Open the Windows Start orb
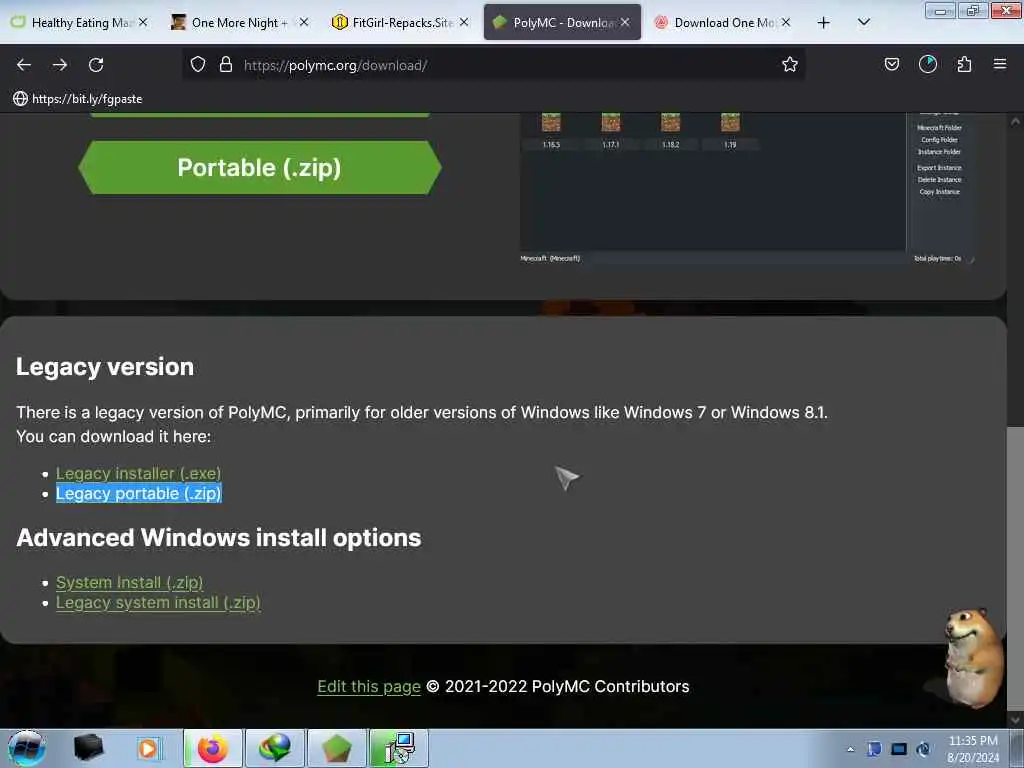 (x=26, y=748)
